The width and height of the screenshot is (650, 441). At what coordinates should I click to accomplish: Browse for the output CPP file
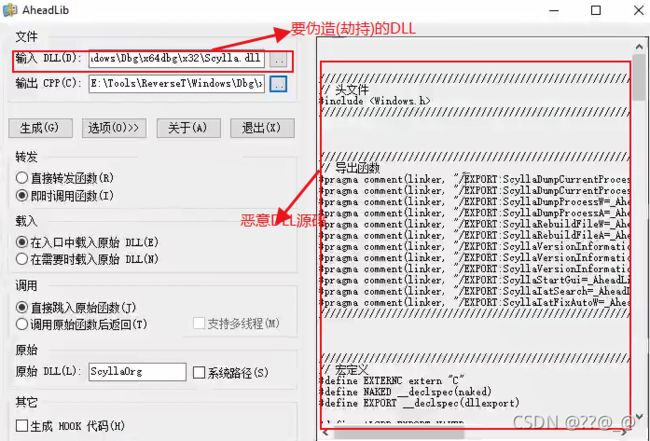click(x=278, y=84)
